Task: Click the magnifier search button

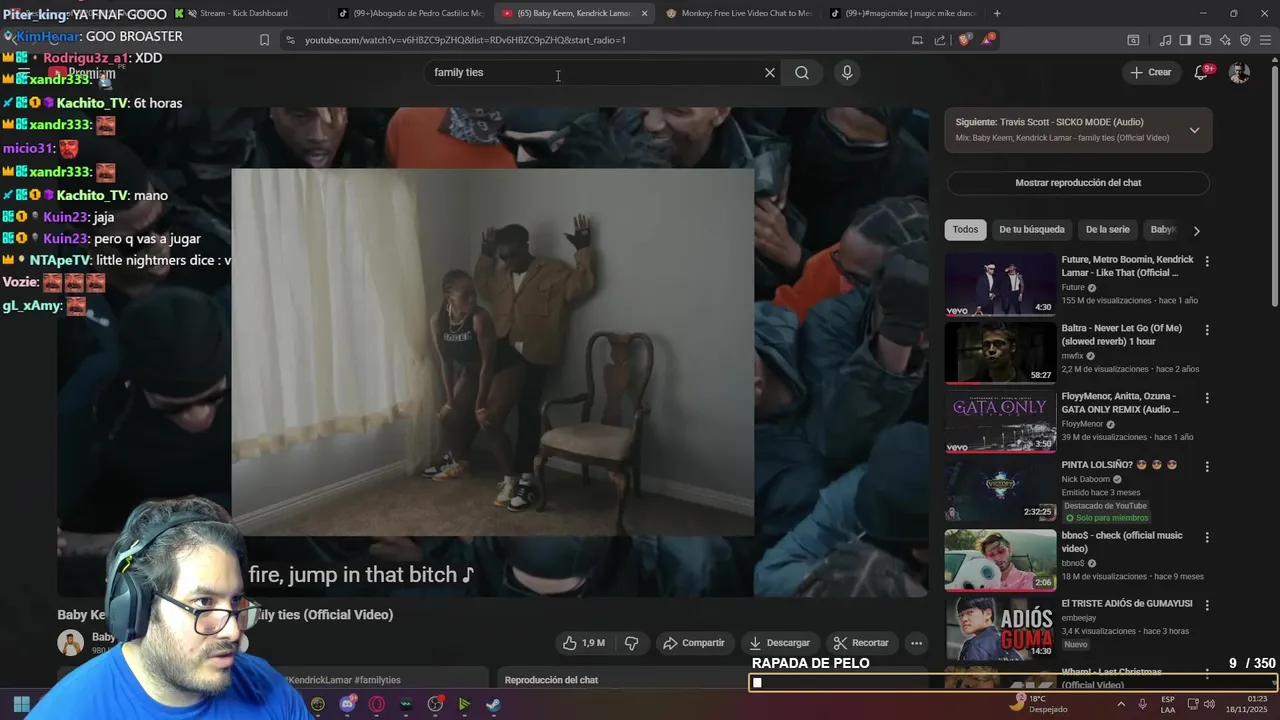Action: pos(802,72)
